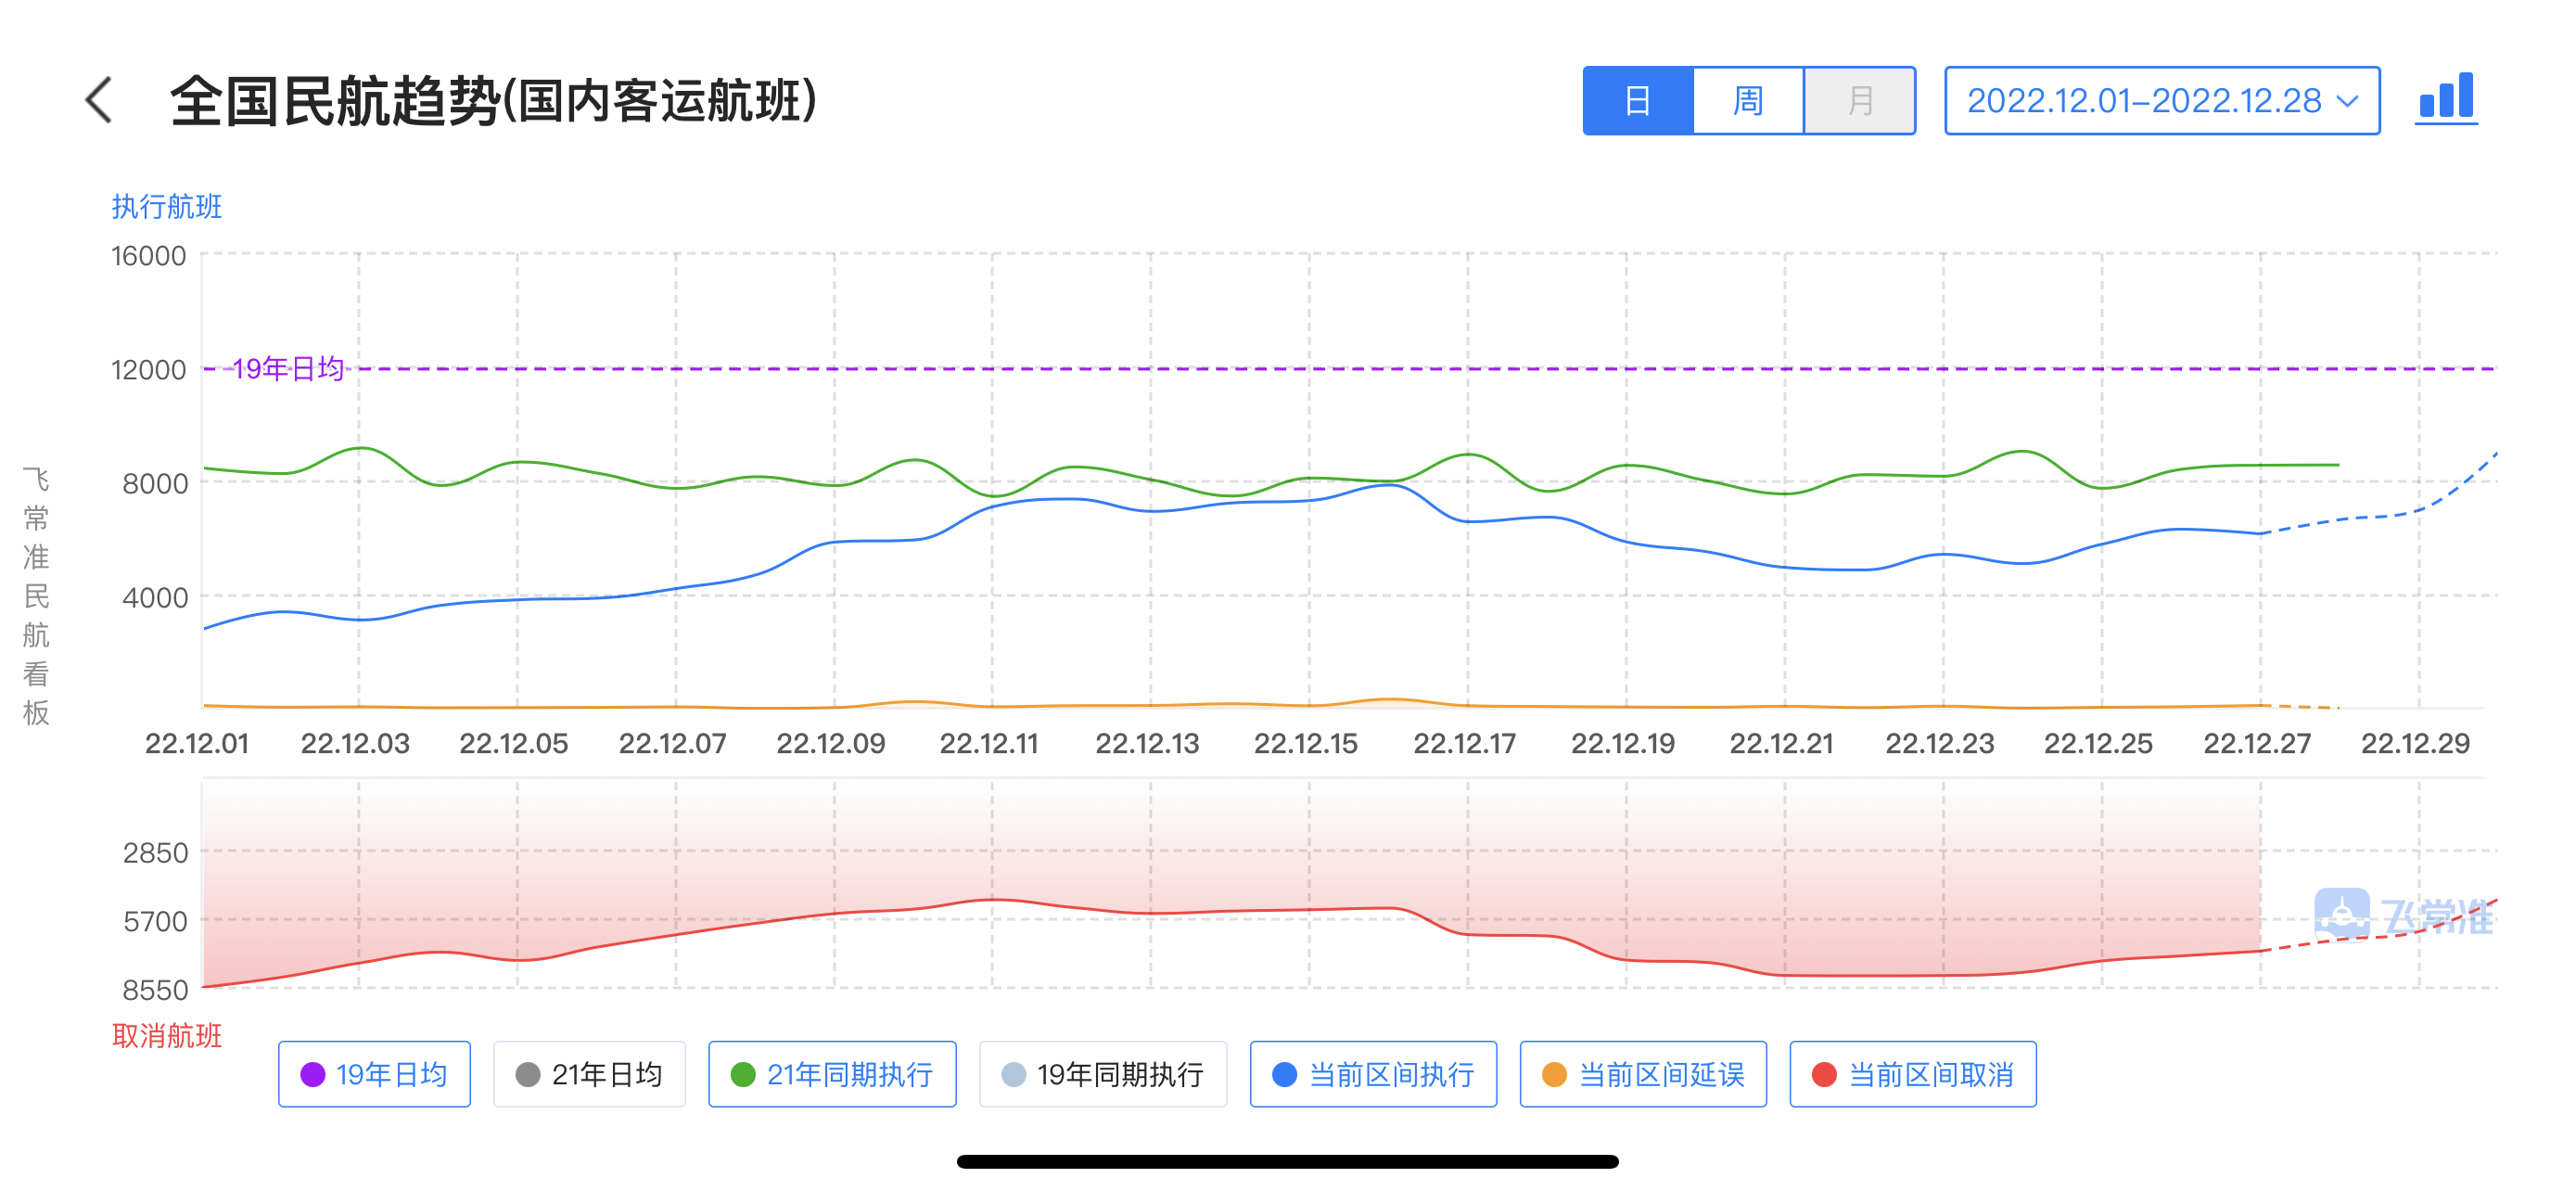Click the 22.12.17 date on the axis
This screenshot has height=1191, width=2576.
coord(1464,743)
